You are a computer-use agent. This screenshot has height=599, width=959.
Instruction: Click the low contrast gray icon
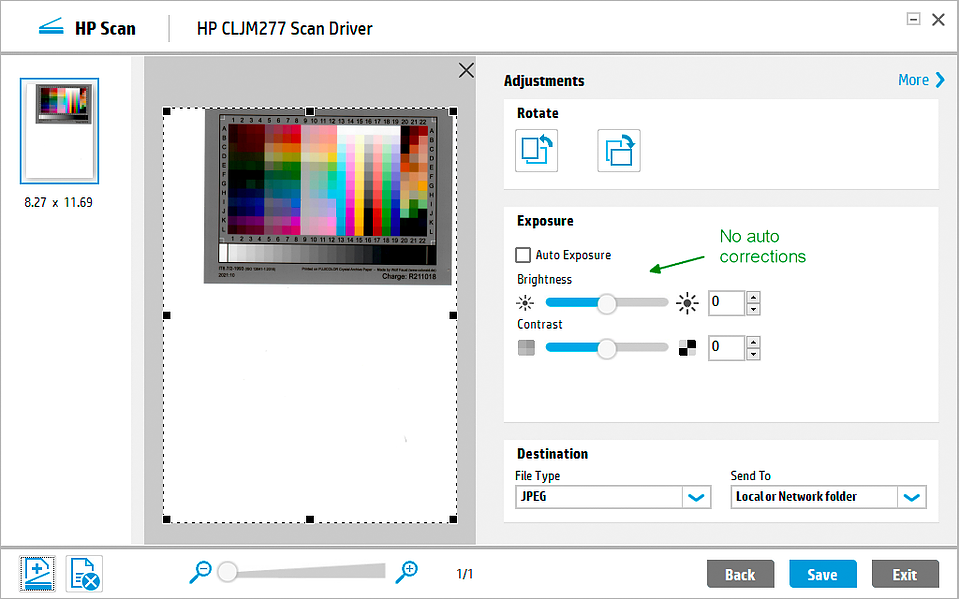coord(526,348)
